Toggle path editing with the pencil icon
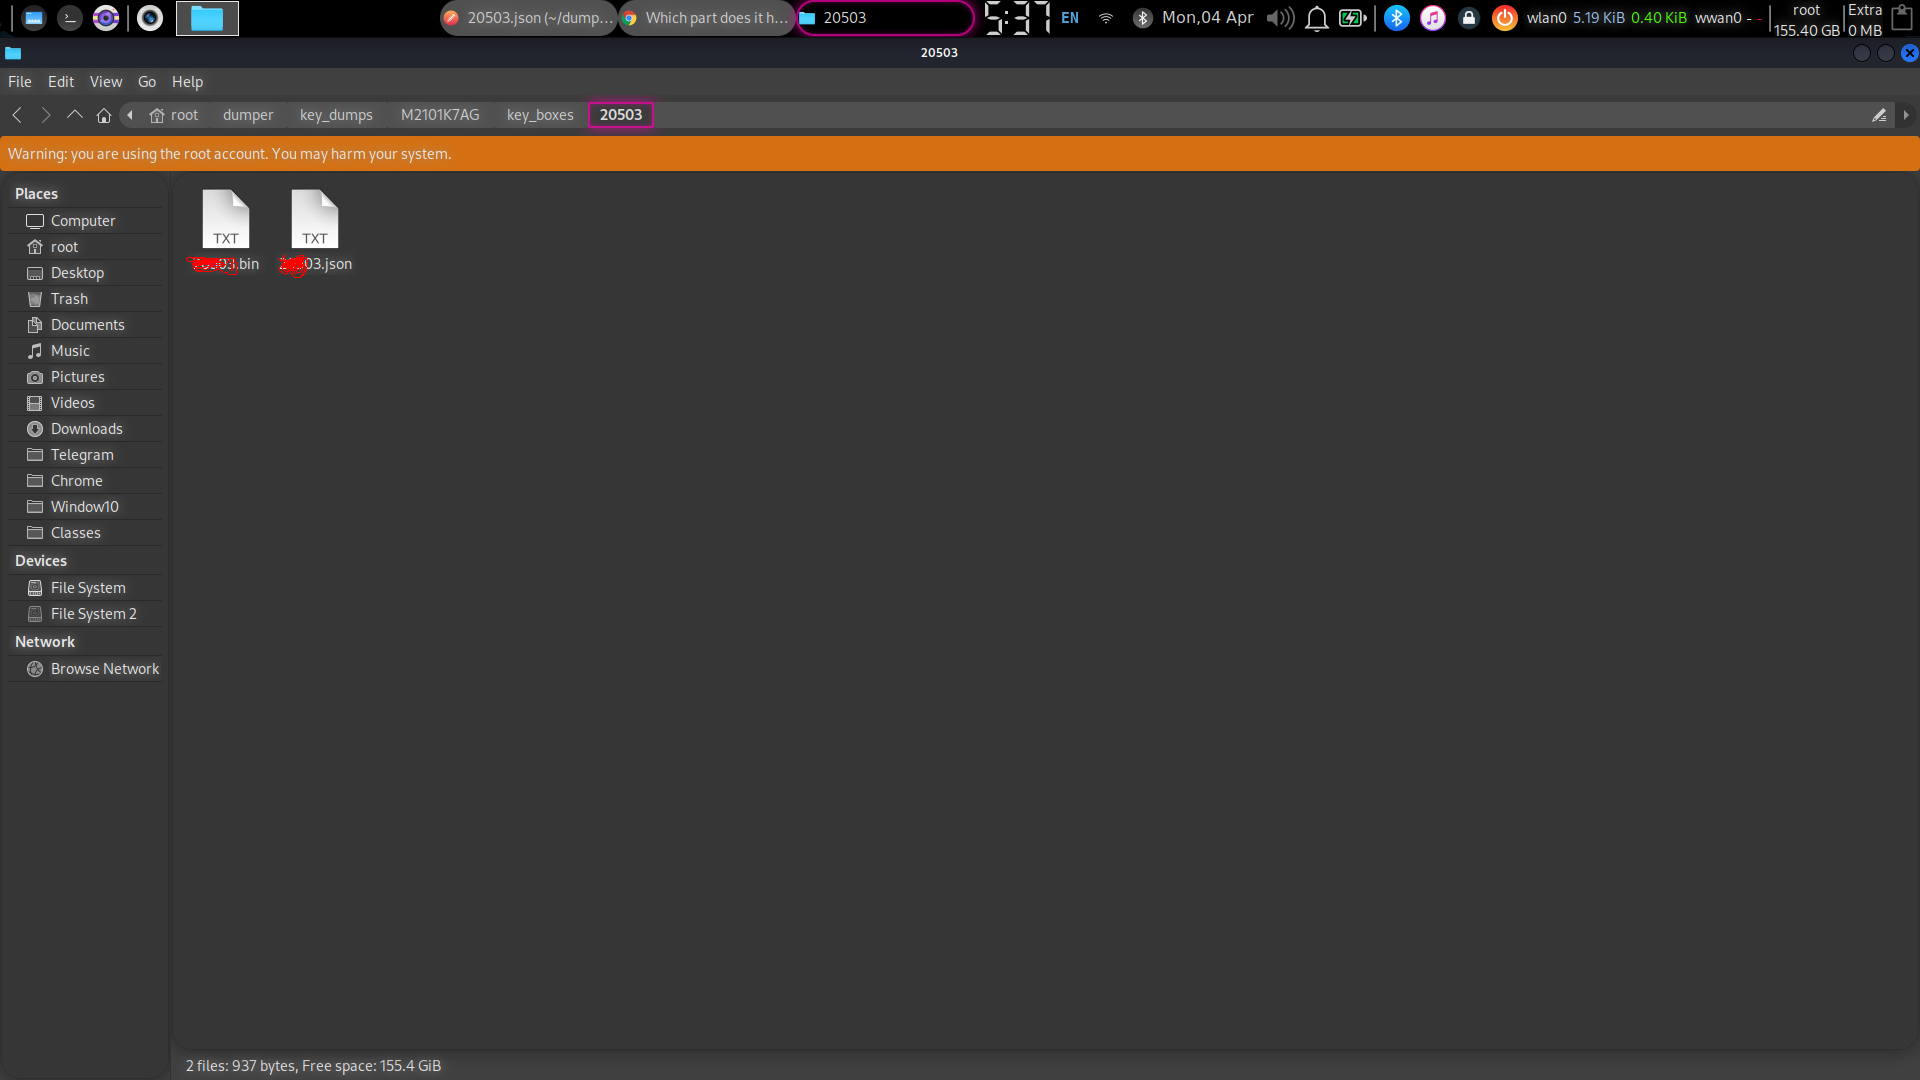1920x1080 pixels. click(1881, 115)
